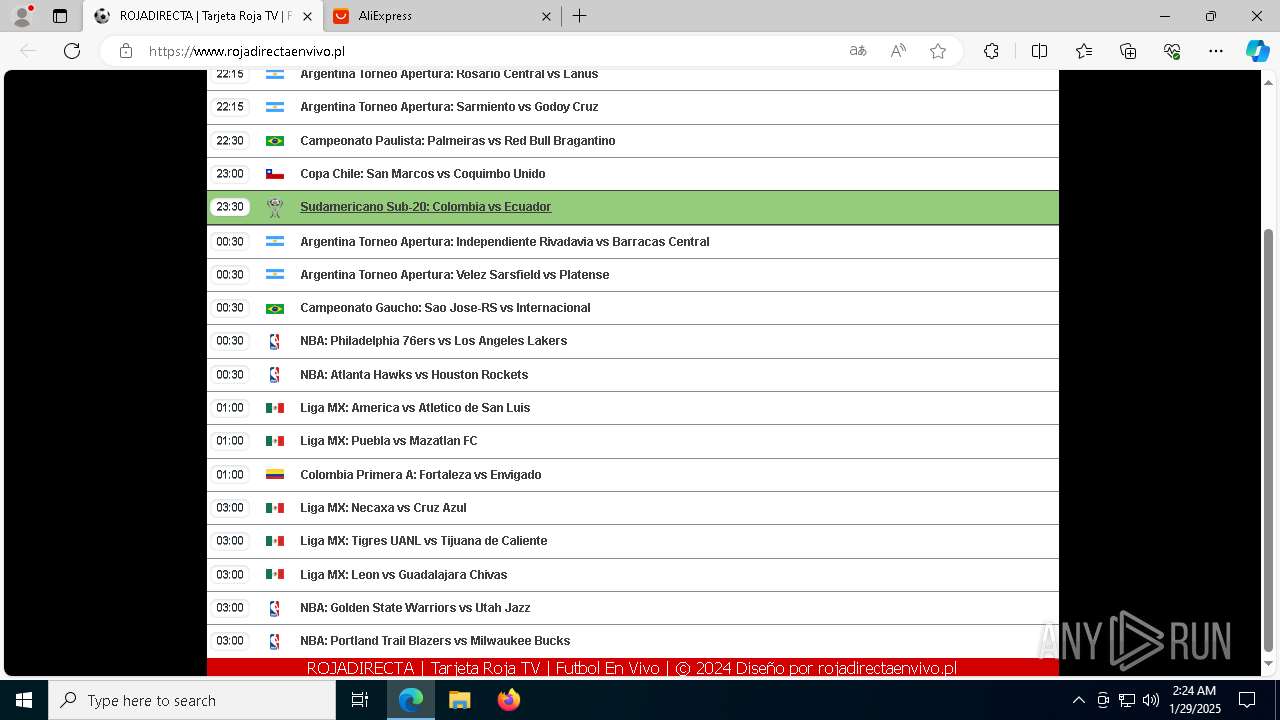Click the 22:30 time badge

click(x=230, y=141)
